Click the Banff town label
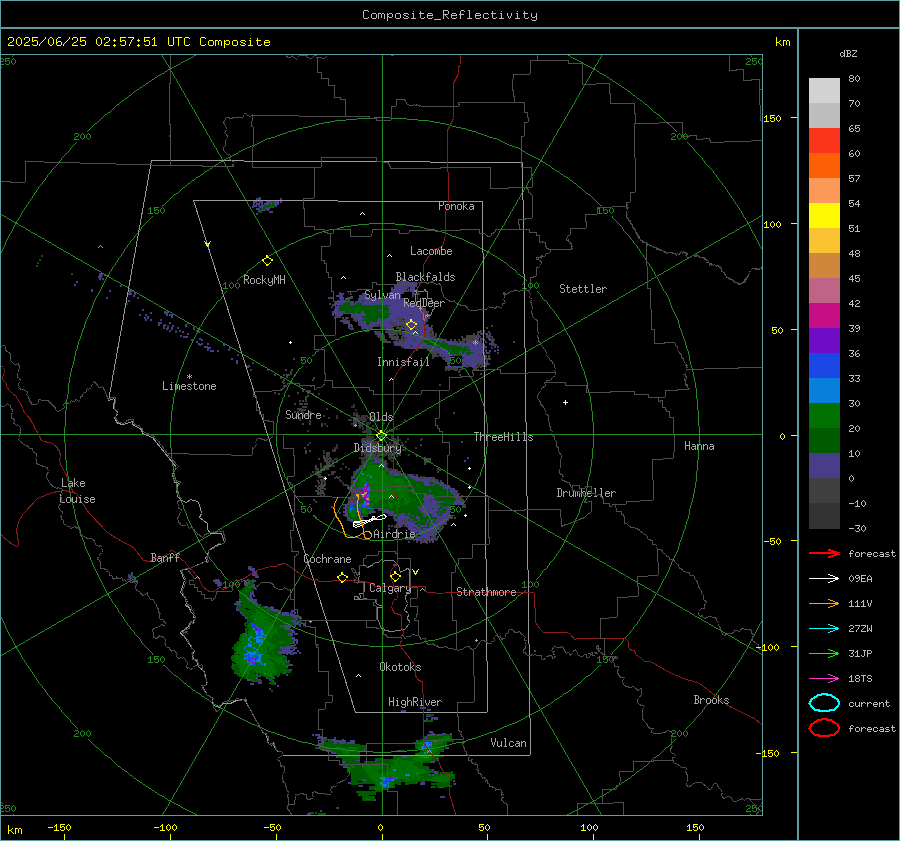900x841 pixels. 165,557
